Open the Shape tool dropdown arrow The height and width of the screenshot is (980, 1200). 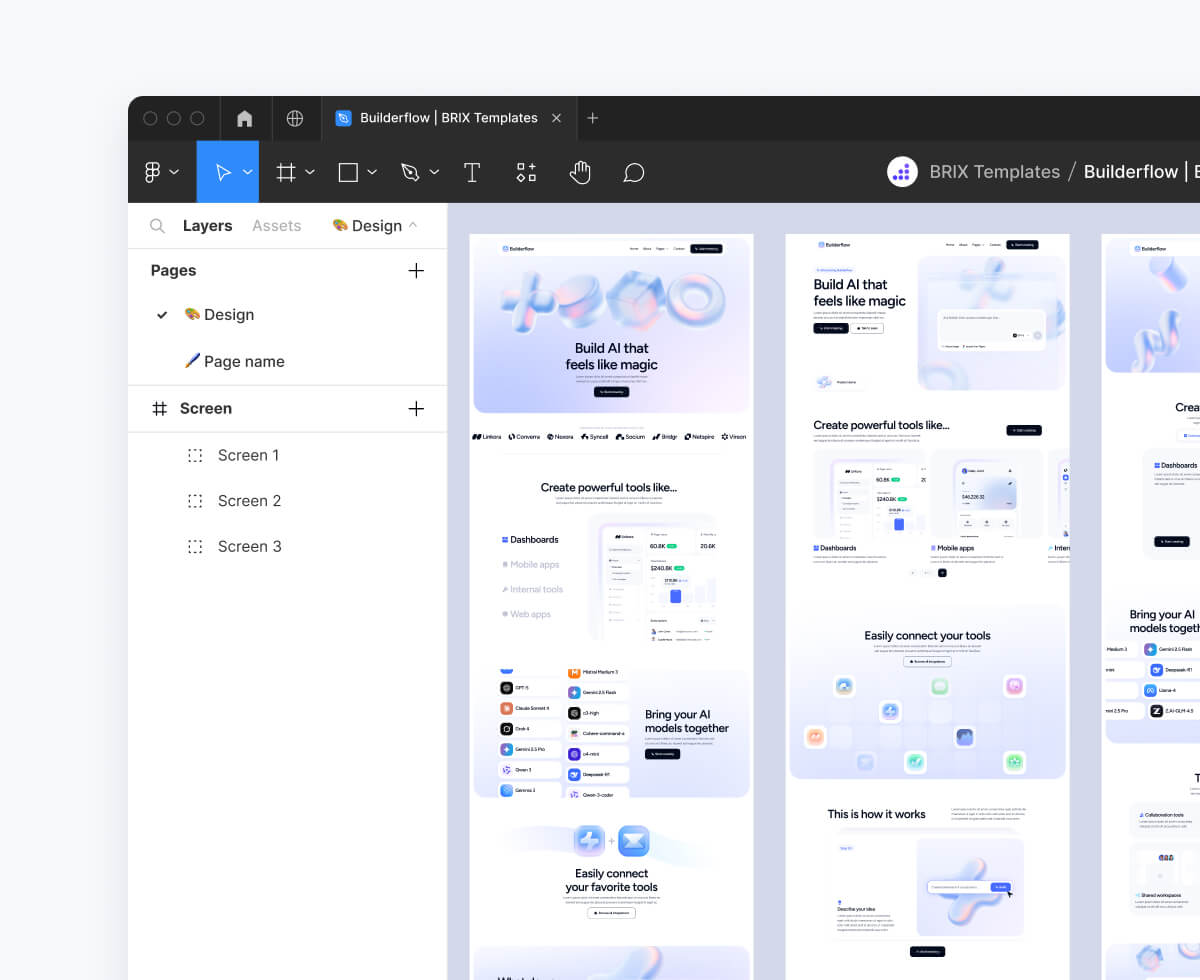pyautogui.click(x=371, y=171)
